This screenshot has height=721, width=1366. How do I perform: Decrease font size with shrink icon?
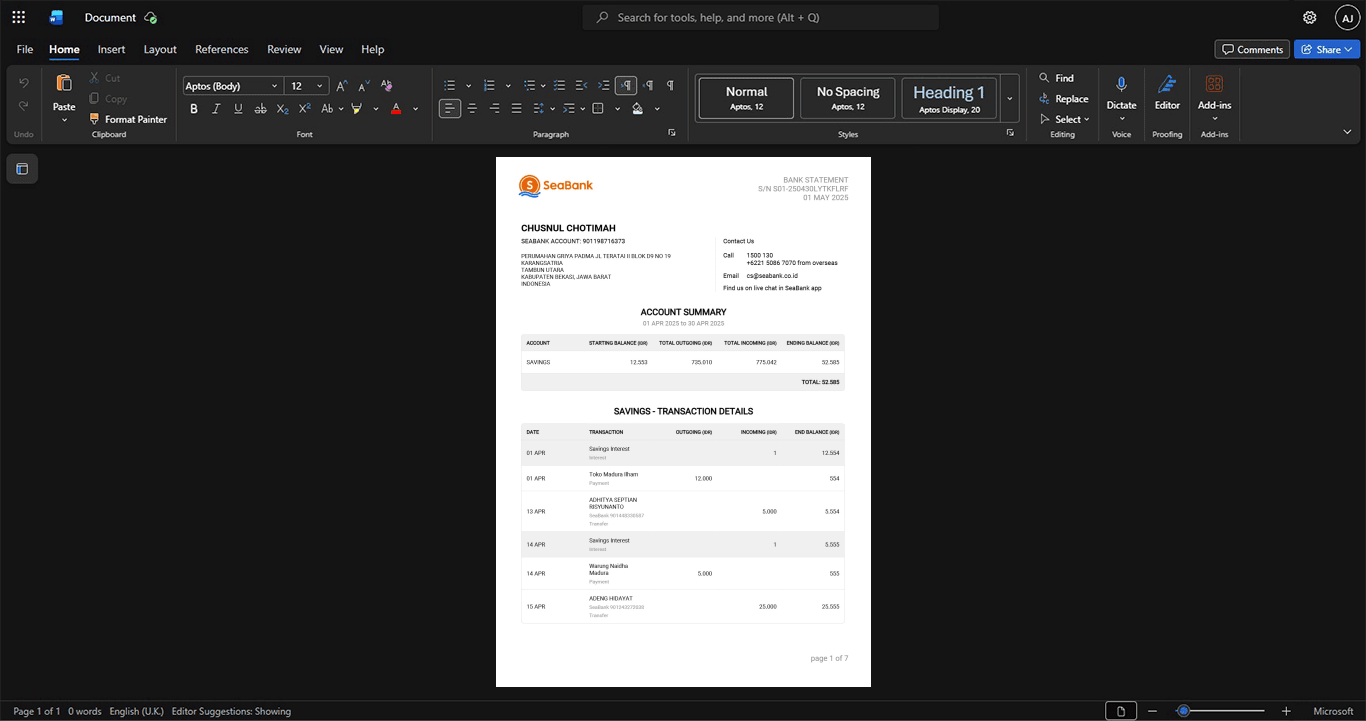coord(364,86)
